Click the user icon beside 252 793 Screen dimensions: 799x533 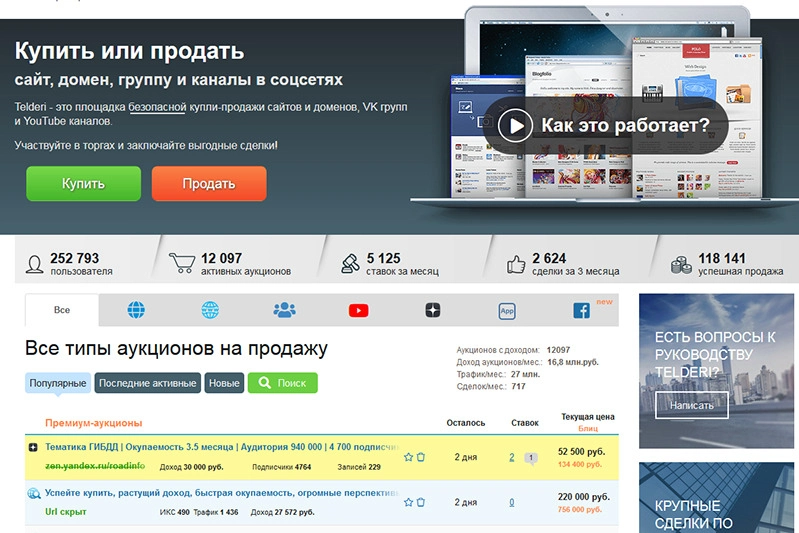[x=35, y=264]
